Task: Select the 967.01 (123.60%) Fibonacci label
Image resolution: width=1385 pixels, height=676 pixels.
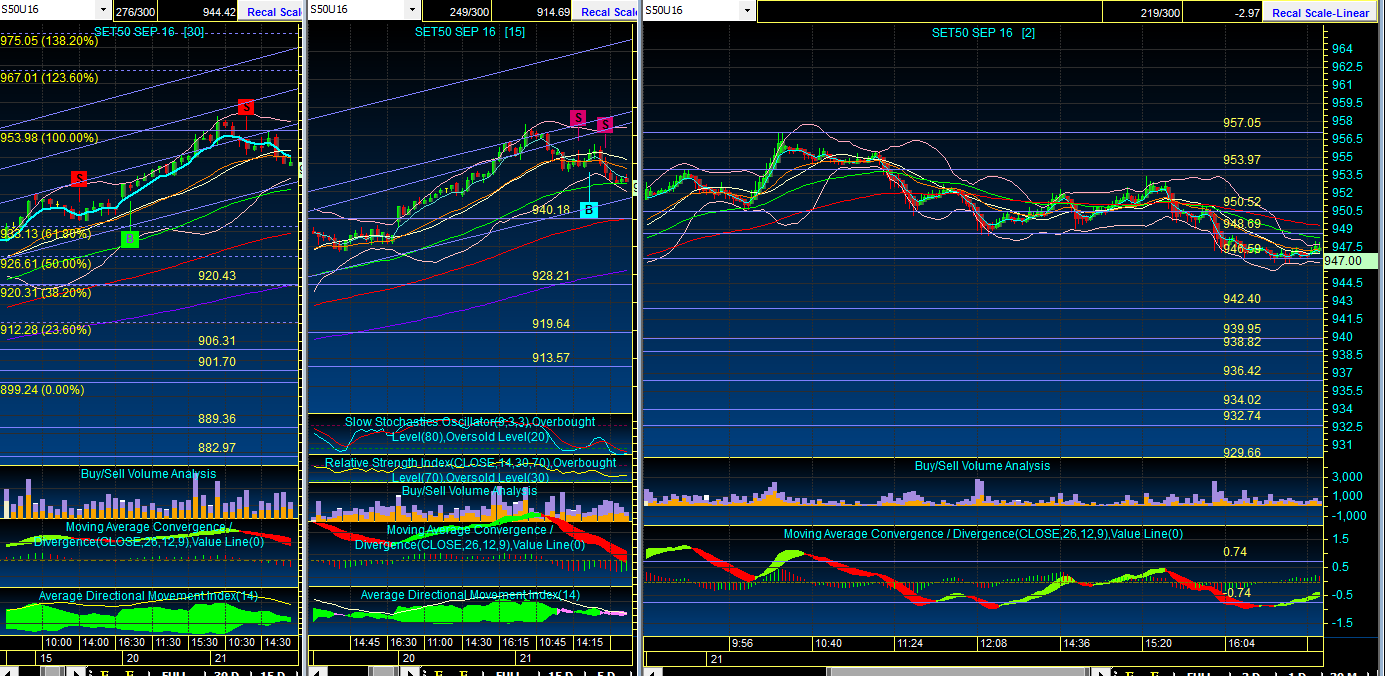Action: 49,77
